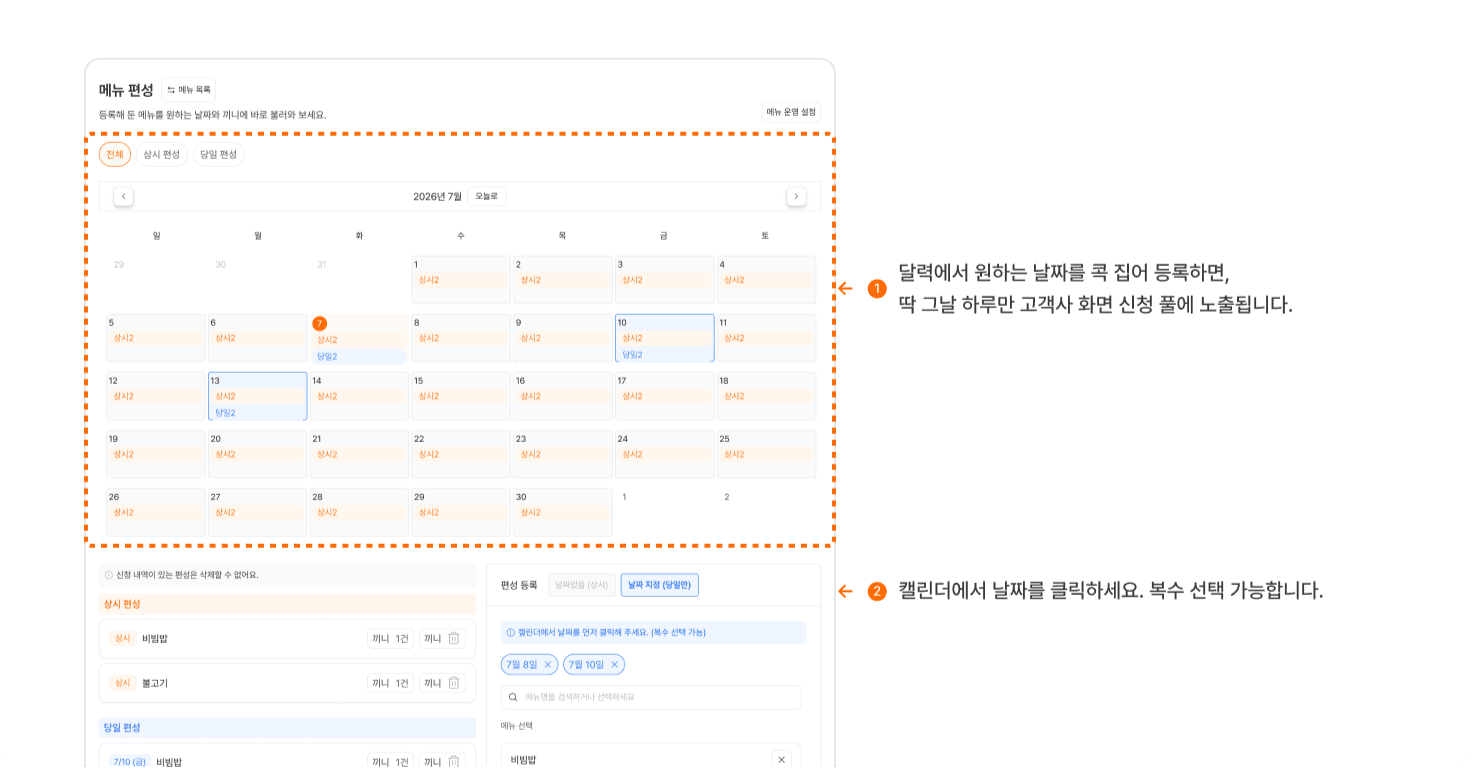Viewport: 1472px width, 768px height.
Task: Select July 21 in the calendar
Action: (359, 454)
